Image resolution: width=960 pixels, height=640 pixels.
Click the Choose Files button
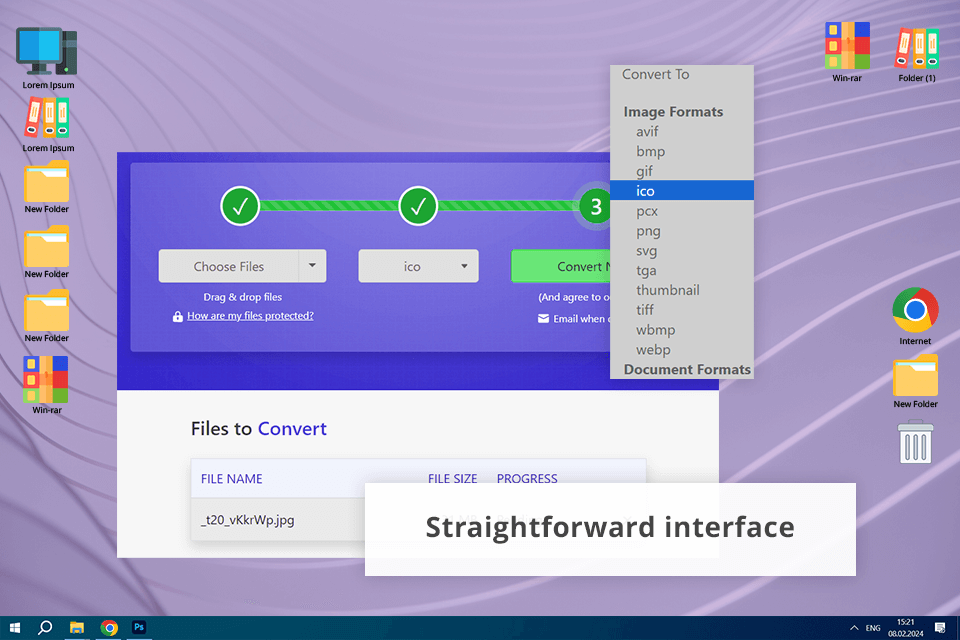[229, 266]
